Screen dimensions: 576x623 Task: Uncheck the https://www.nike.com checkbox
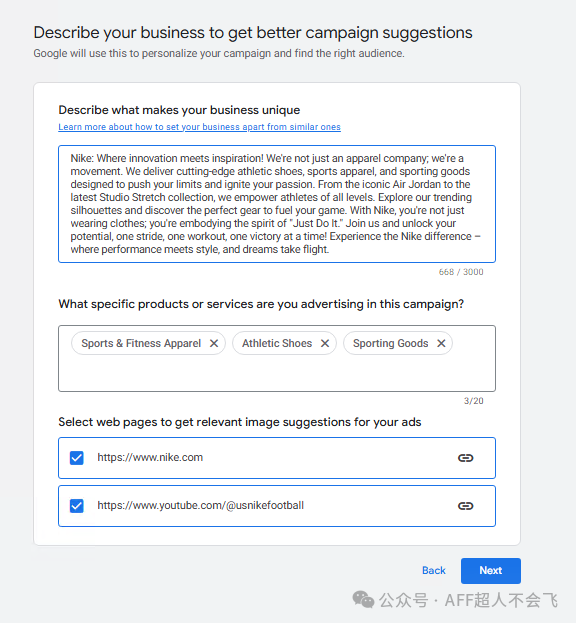click(77, 458)
